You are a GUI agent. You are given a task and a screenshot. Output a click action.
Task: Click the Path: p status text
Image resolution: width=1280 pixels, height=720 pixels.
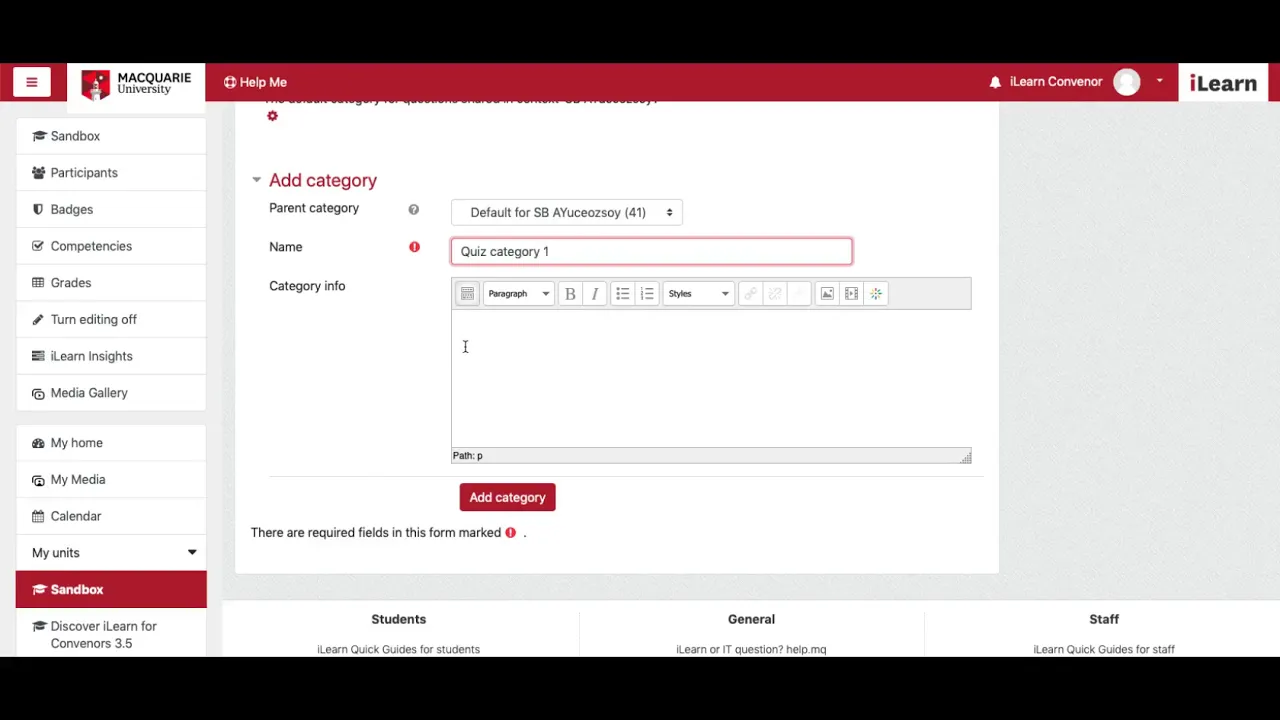coord(467,456)
